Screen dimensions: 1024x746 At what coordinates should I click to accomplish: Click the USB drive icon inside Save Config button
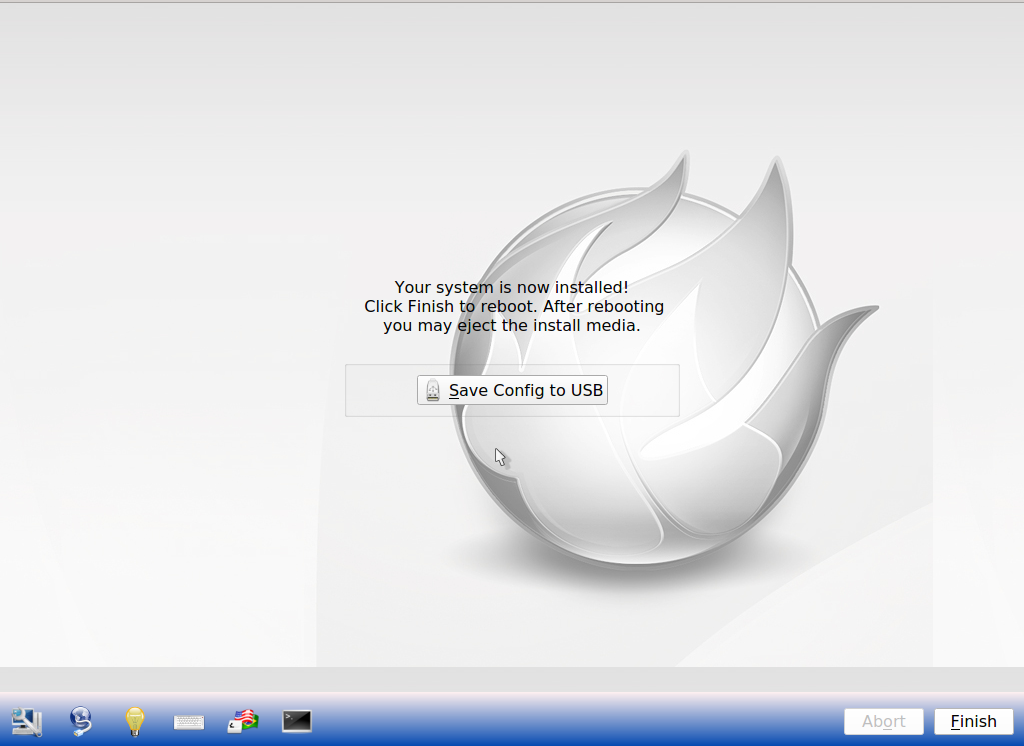(432, 390)
